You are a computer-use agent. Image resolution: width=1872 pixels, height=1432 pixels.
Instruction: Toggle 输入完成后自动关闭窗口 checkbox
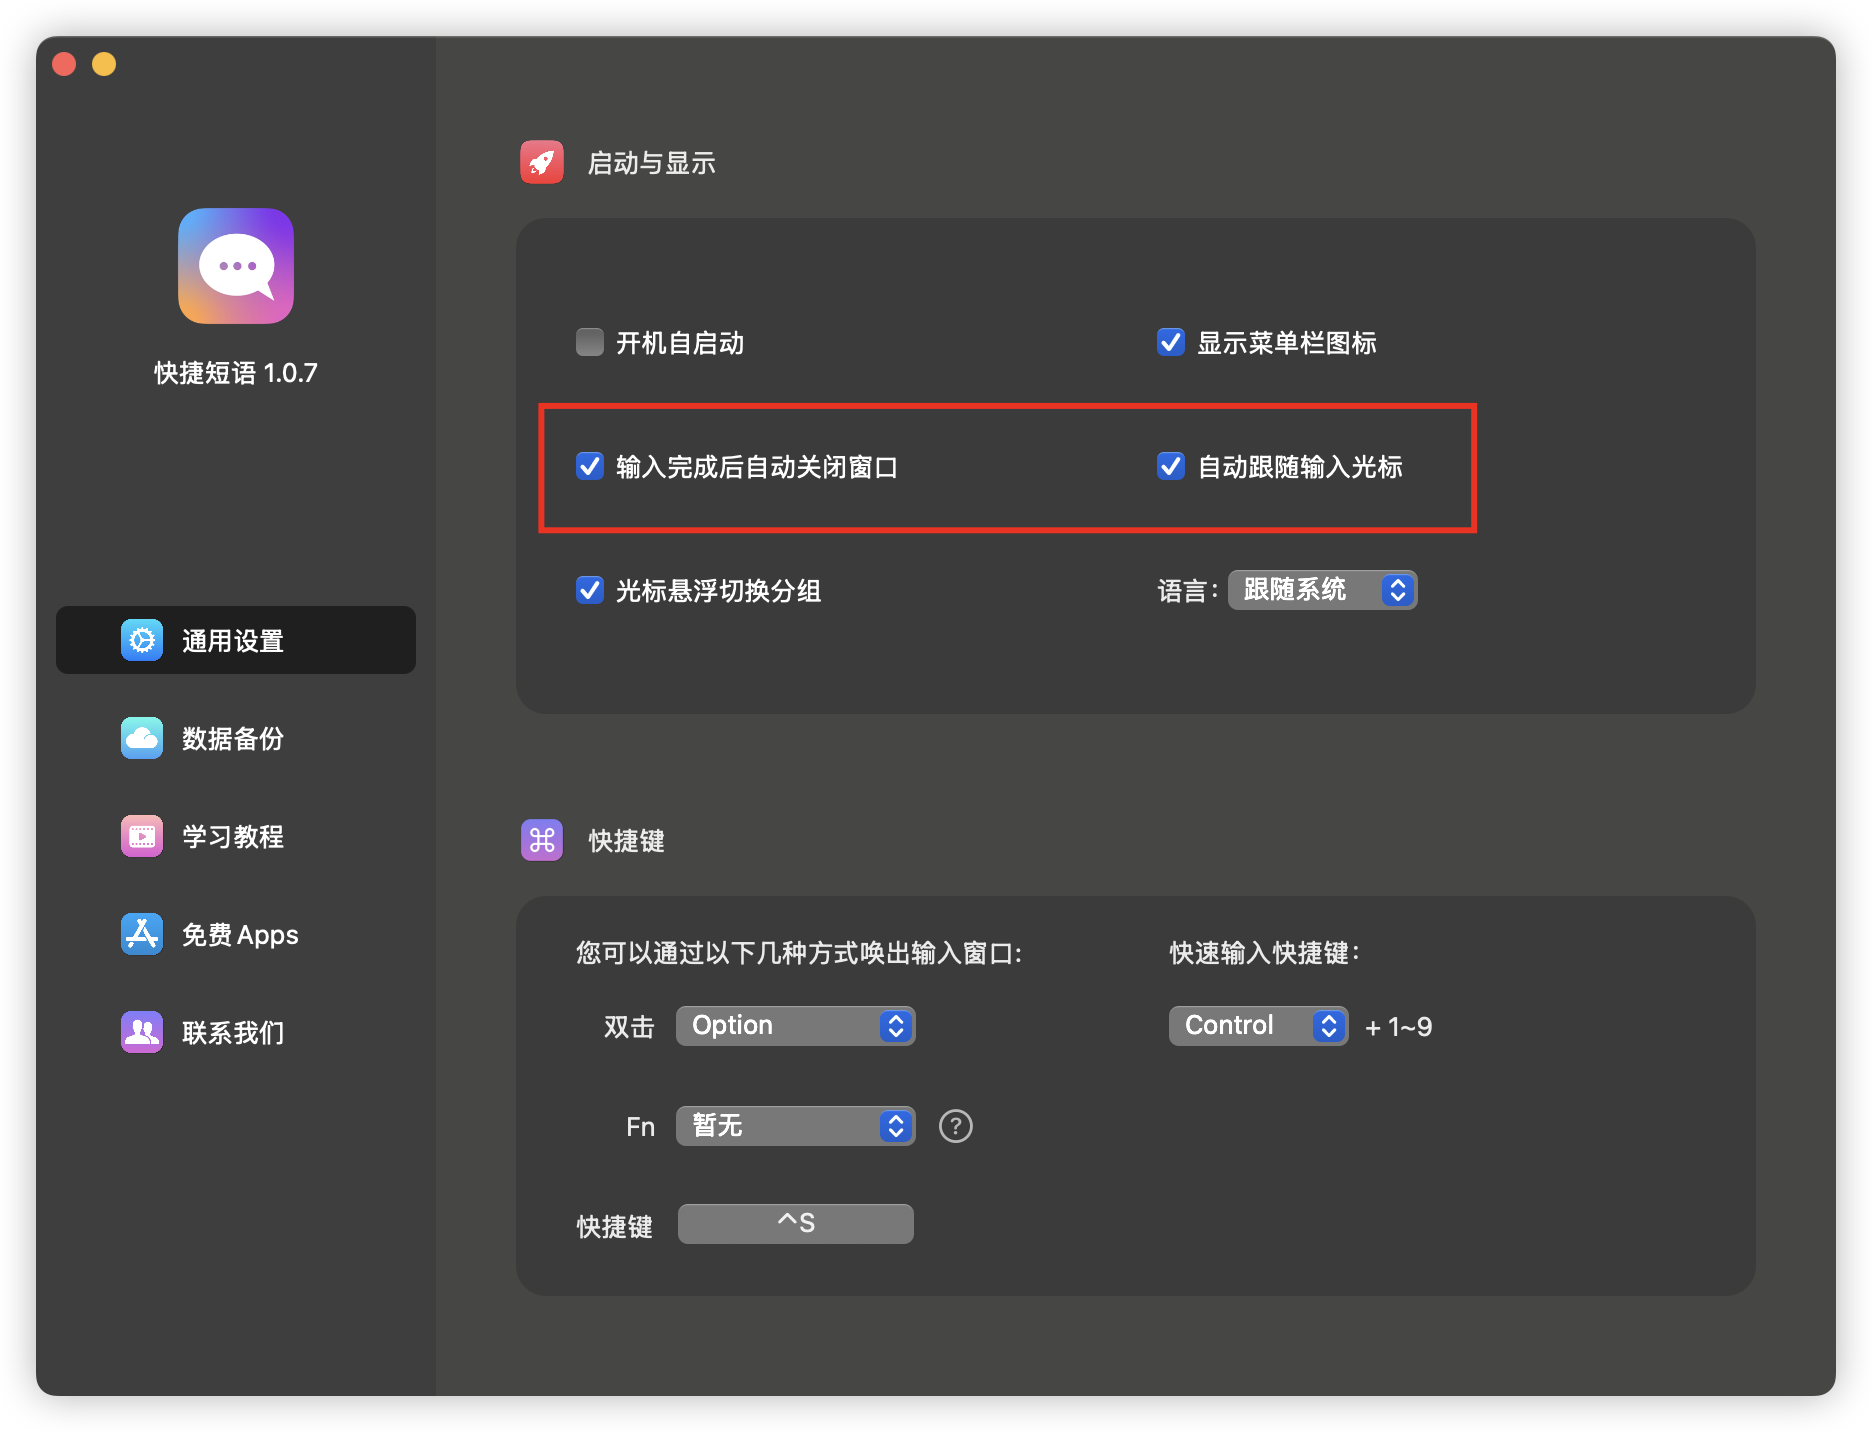(590, 466)
